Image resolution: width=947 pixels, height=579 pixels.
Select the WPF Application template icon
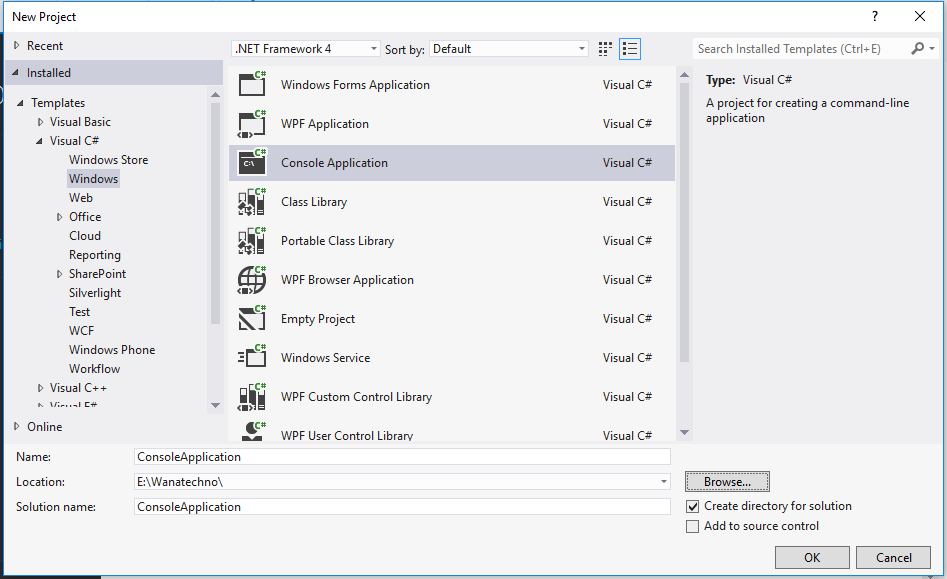(252, 124)
